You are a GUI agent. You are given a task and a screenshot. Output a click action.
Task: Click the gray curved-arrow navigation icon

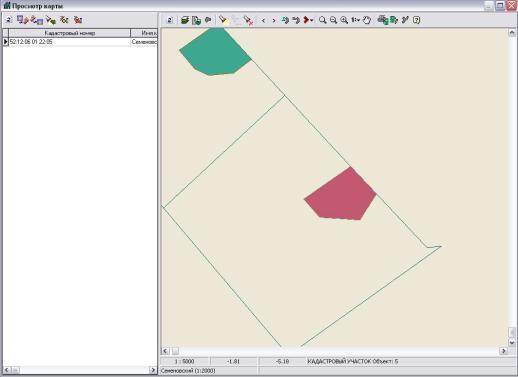coord(296,20)
